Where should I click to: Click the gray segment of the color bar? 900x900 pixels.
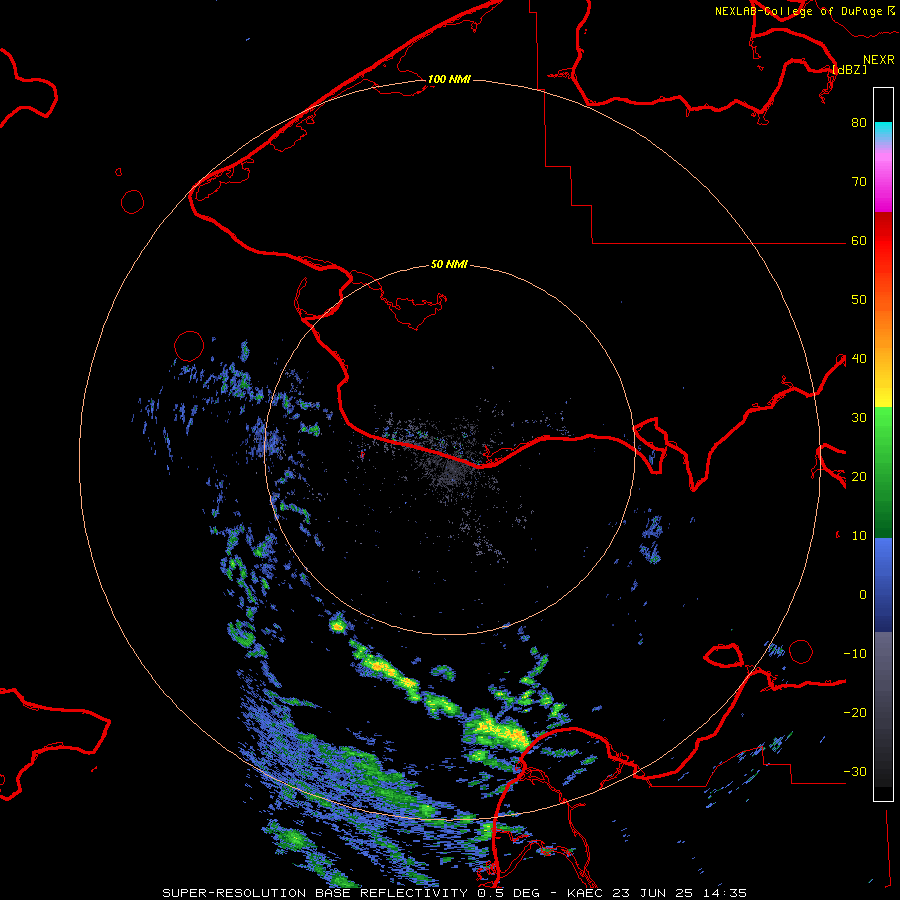click(x=883, y=709)
